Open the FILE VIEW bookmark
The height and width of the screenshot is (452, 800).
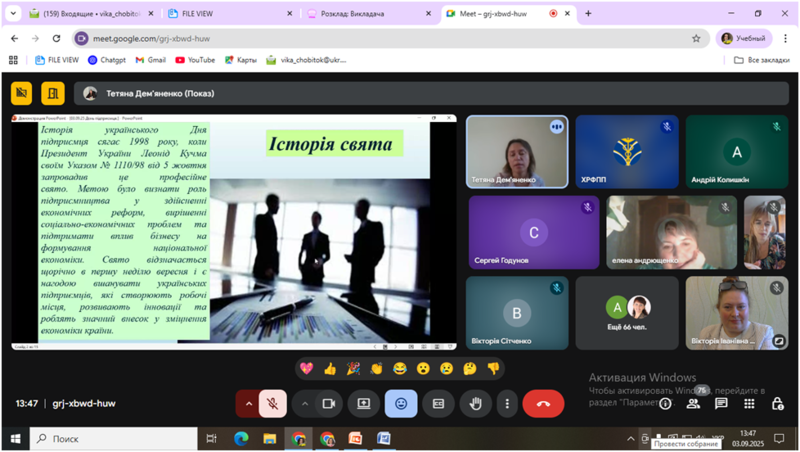[57, 60]
